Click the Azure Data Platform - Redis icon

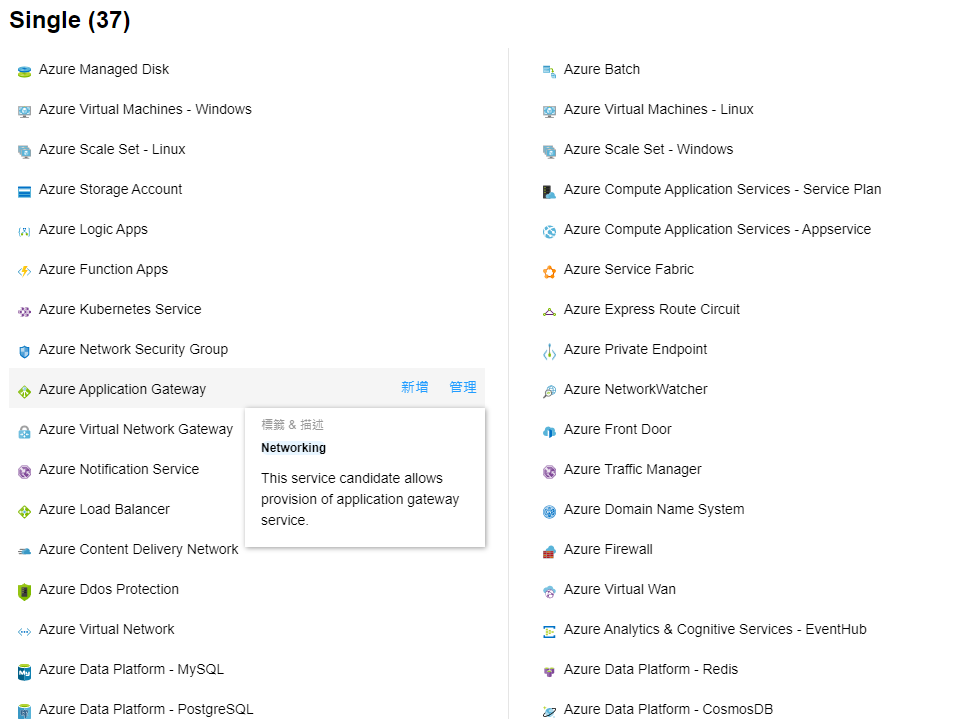(549, 672)
